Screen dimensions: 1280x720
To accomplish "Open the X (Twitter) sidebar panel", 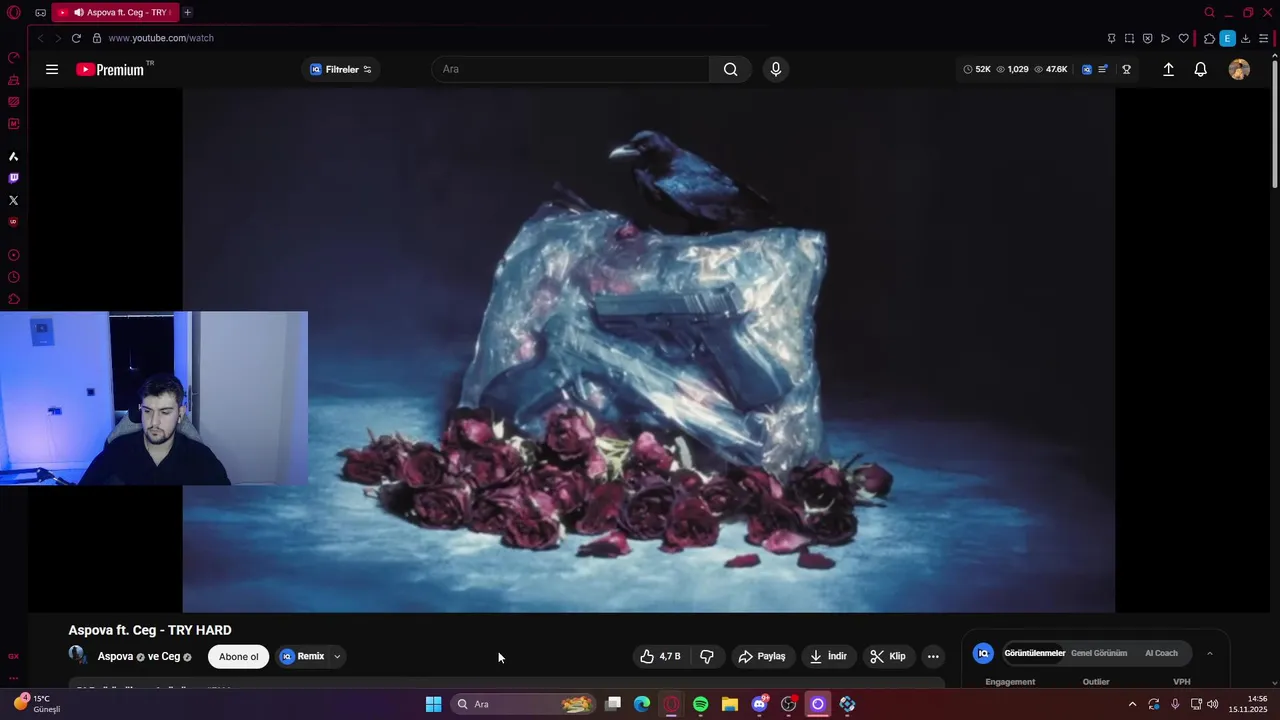I will [13, 200].
